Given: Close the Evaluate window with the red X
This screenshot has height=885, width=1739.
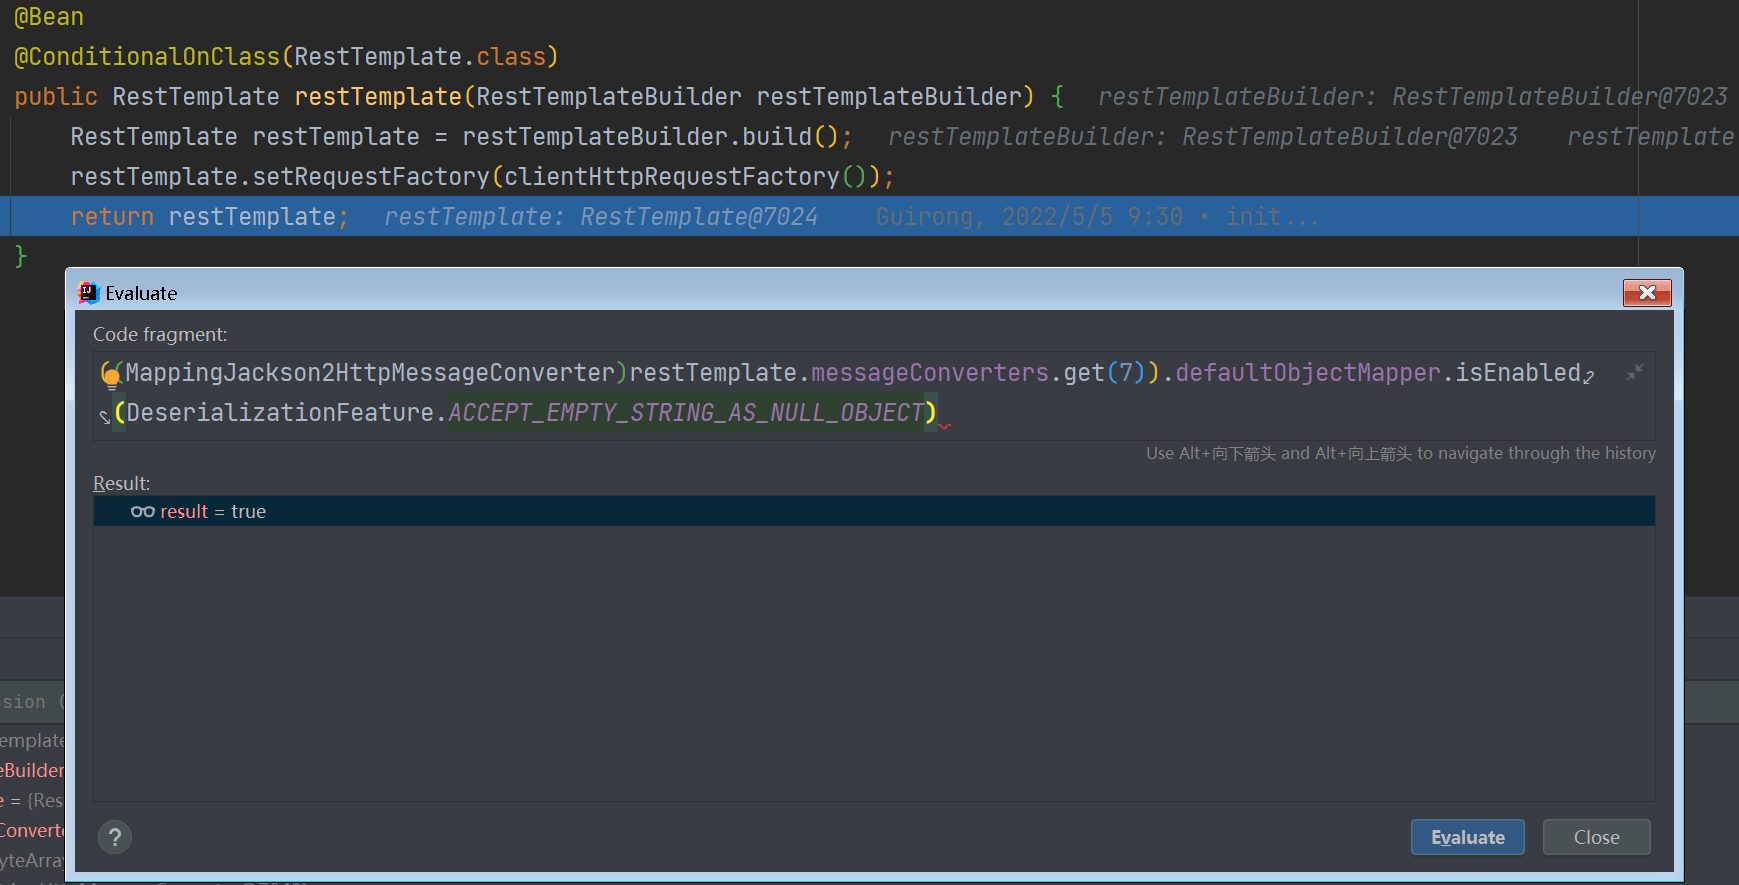Looking at the screenshot, I should 1647,292.
